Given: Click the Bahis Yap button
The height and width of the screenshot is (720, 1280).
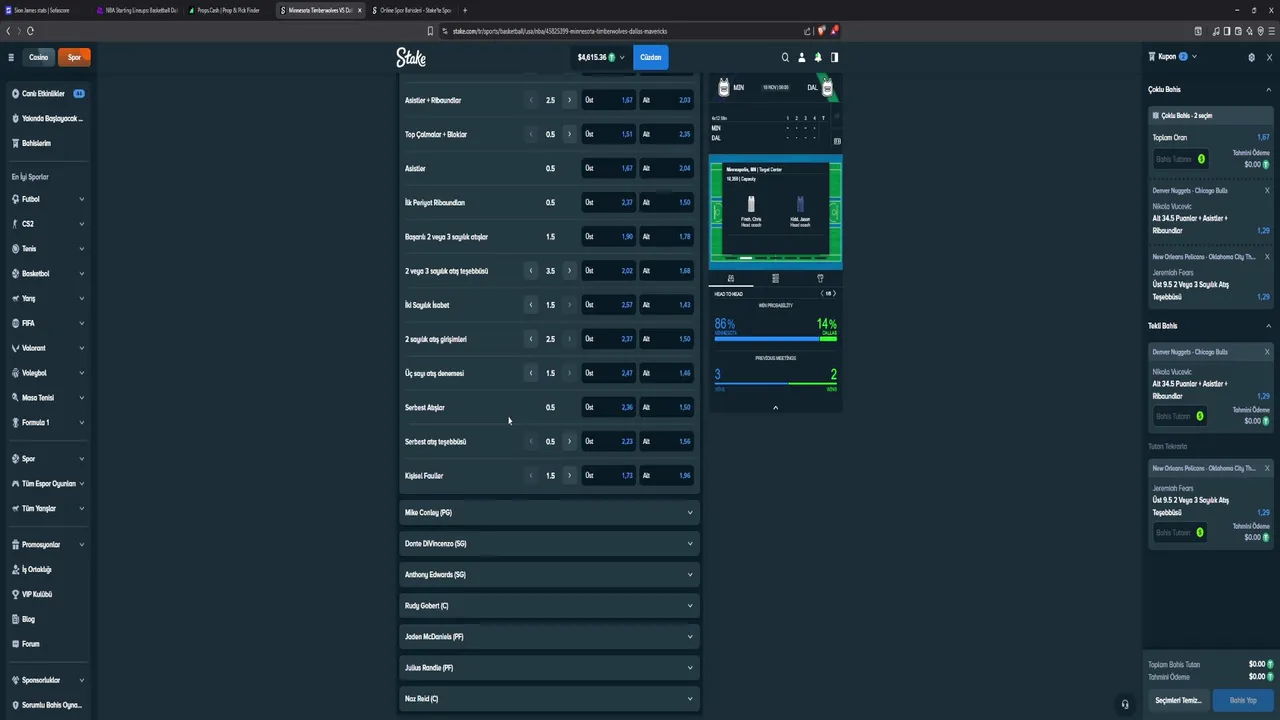Looking at the screenshot, I should [1243, 700].
